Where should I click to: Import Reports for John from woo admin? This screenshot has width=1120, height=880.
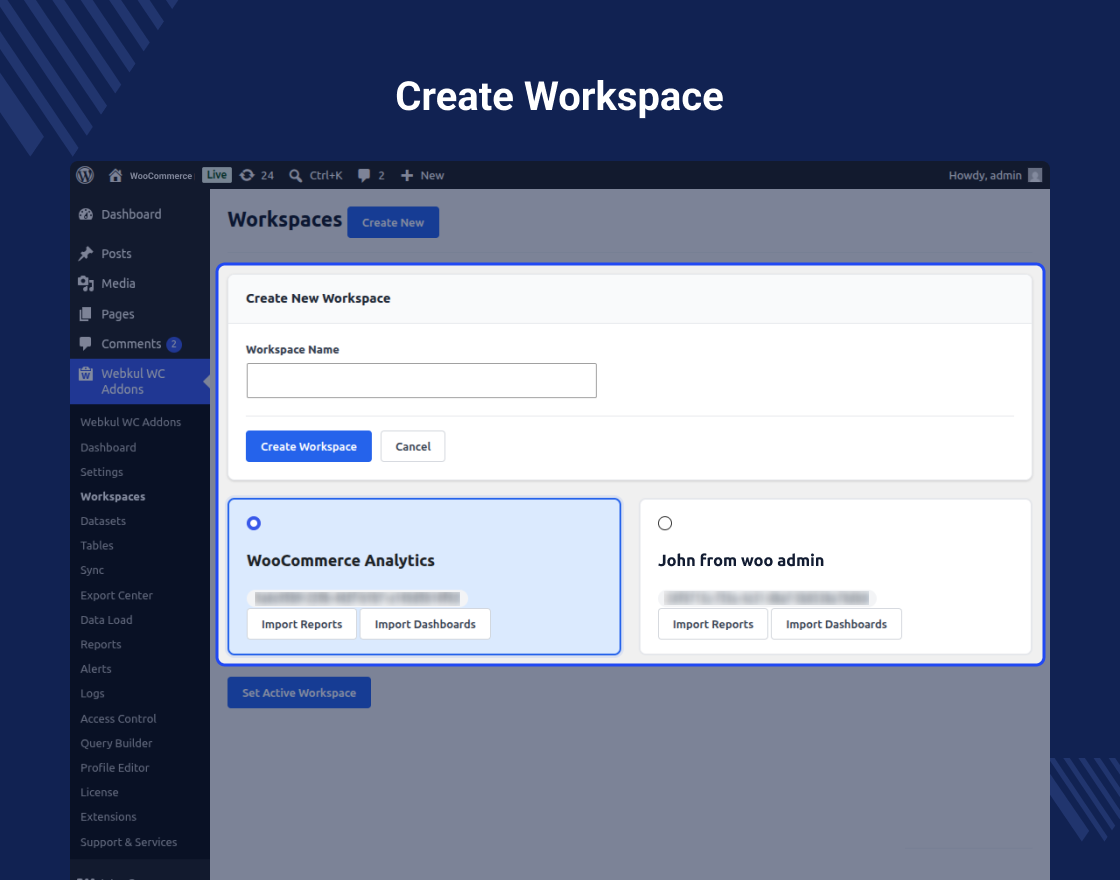(713, 624)
